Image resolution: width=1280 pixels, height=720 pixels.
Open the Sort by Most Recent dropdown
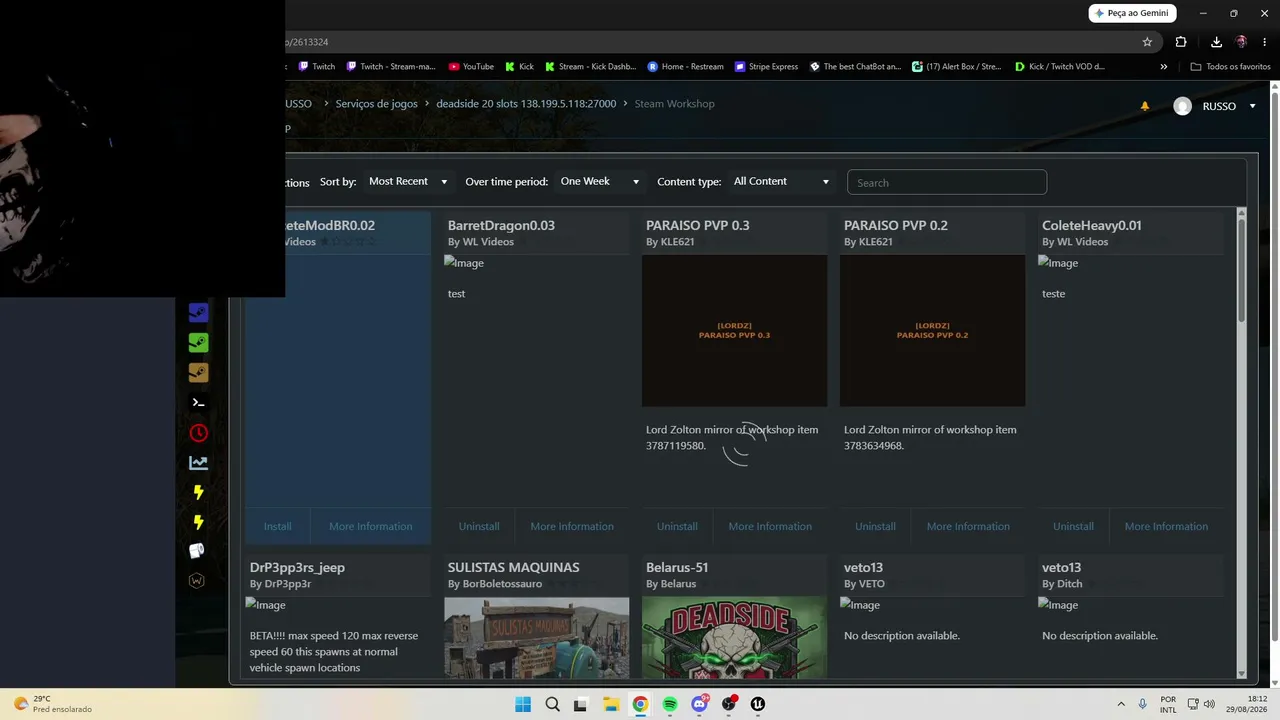408,181
